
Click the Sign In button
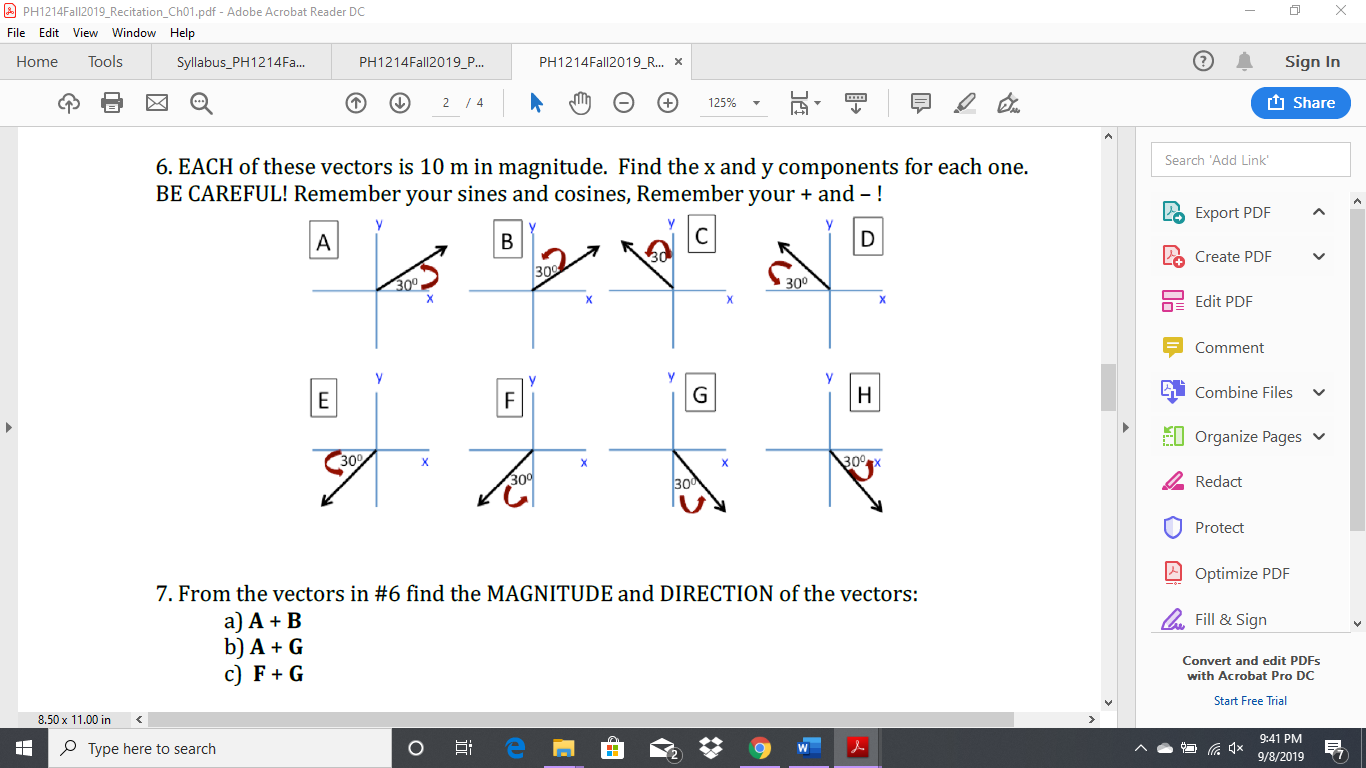1311,61
